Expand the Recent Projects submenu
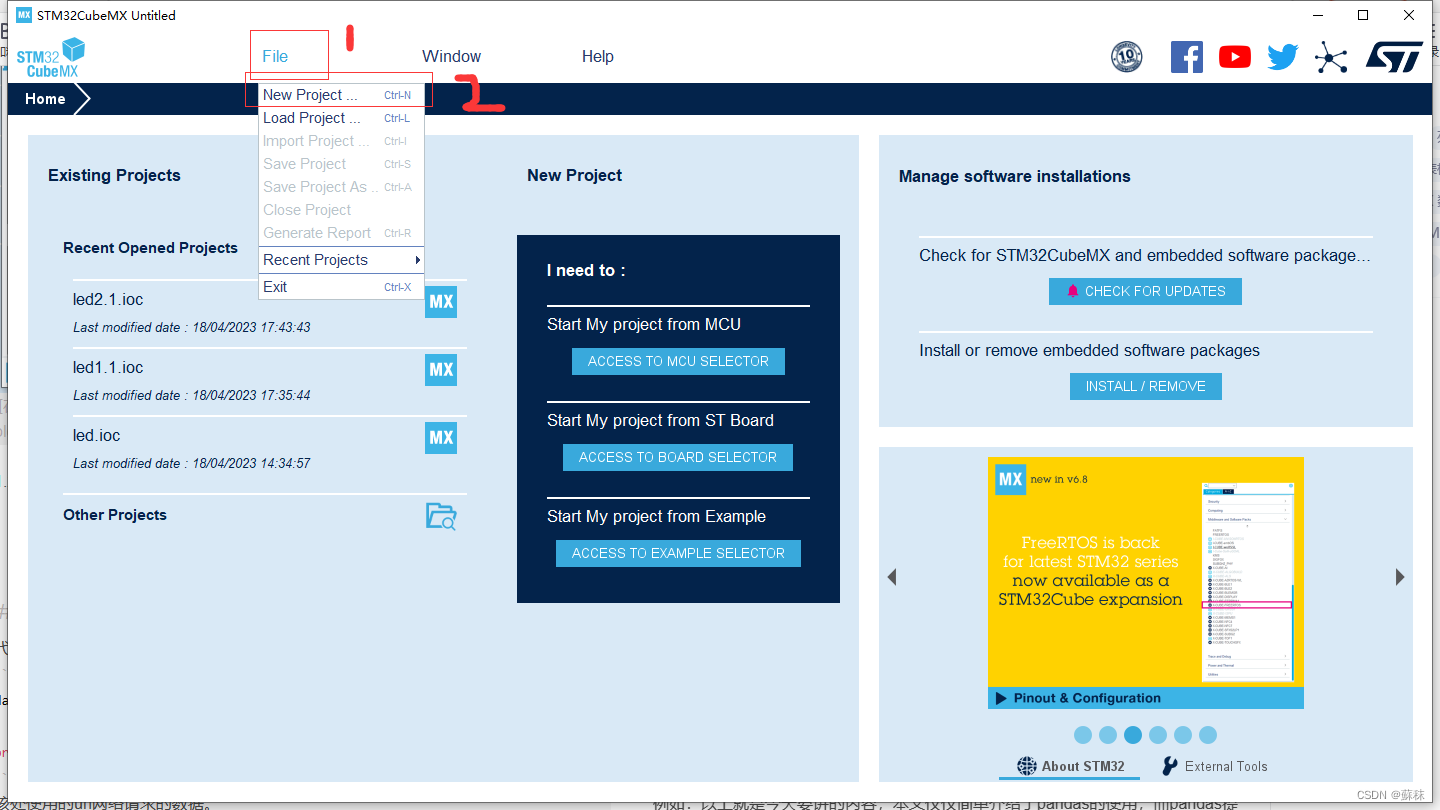 (x=341, y=260)
